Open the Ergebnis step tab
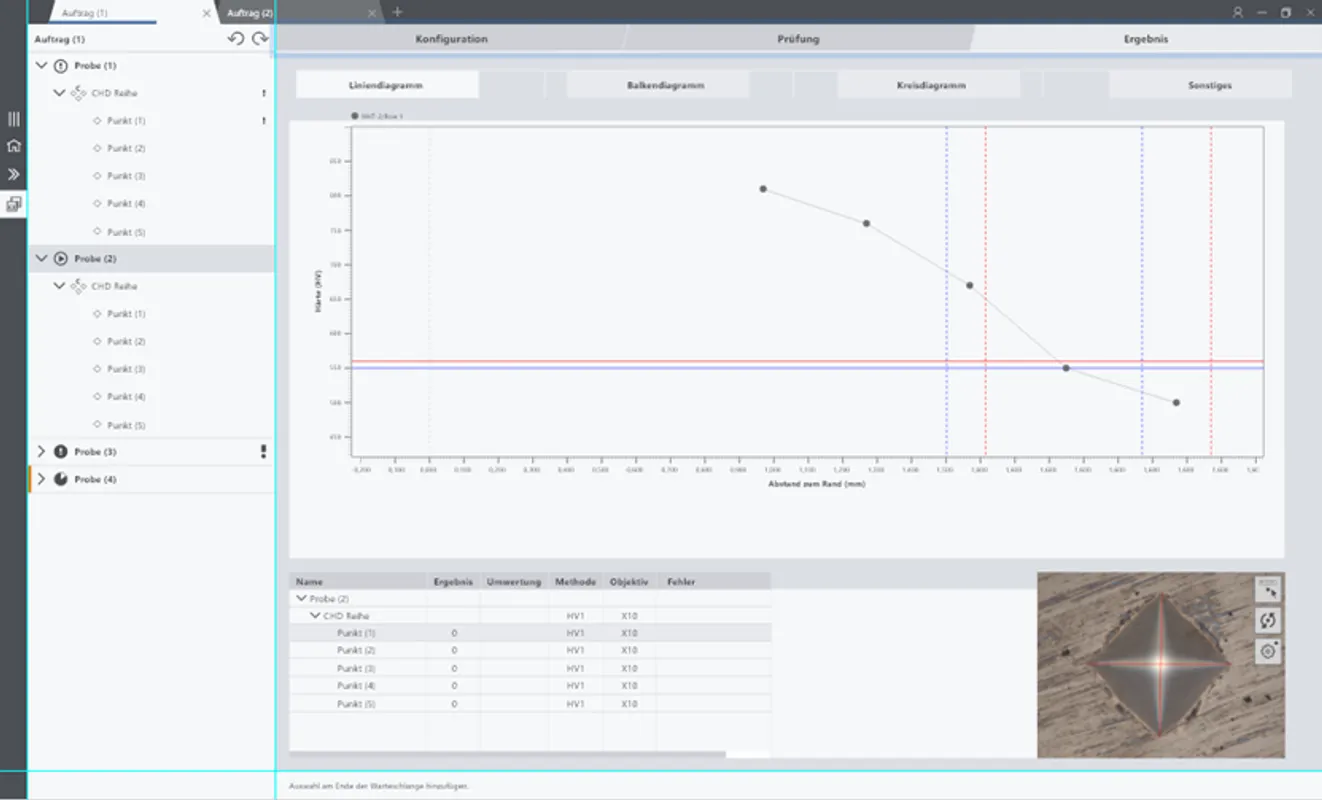Image resolution: width=1322 pixels, height=800 pixels. [1145, 39]
